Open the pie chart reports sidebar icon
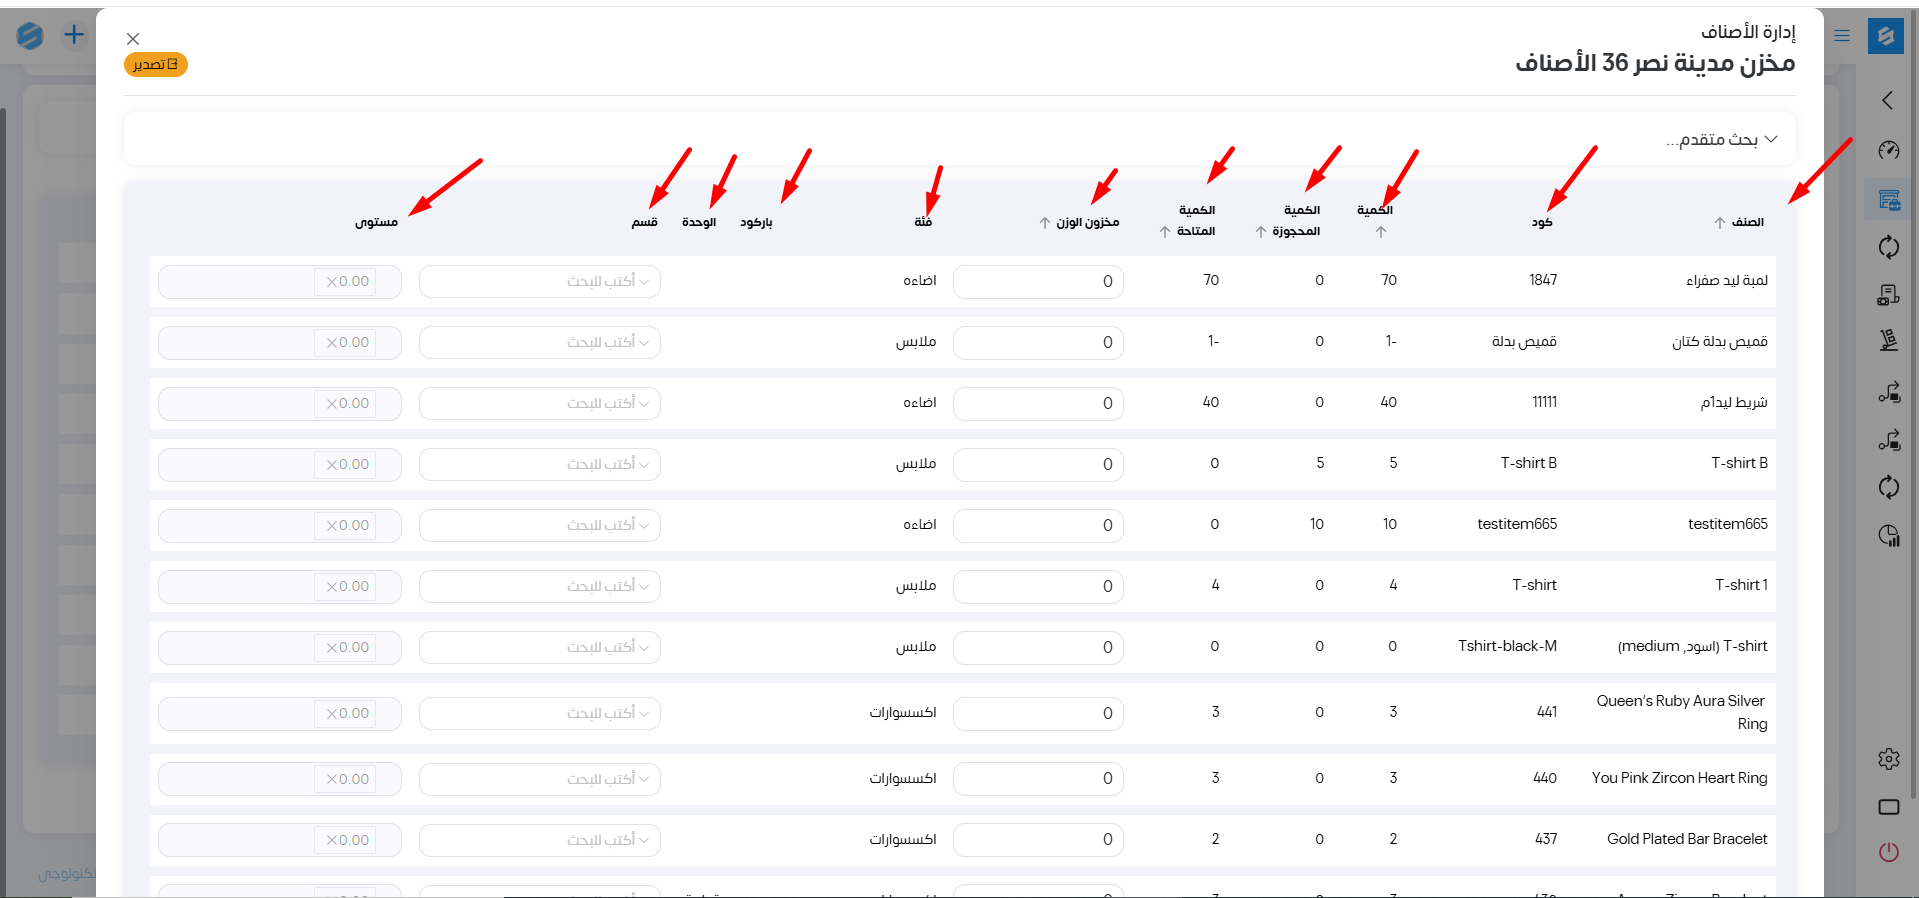Image resolution: width=1919 pixels, height=898 pixels. [1888, 536]
